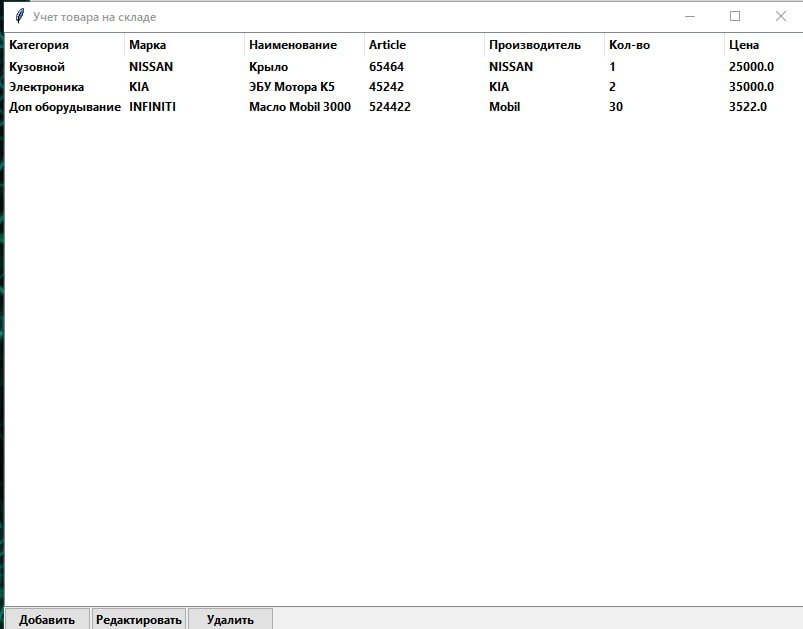
Task: Click the ЭБУ Мотора K5 item name
Action: pos(292,87)
